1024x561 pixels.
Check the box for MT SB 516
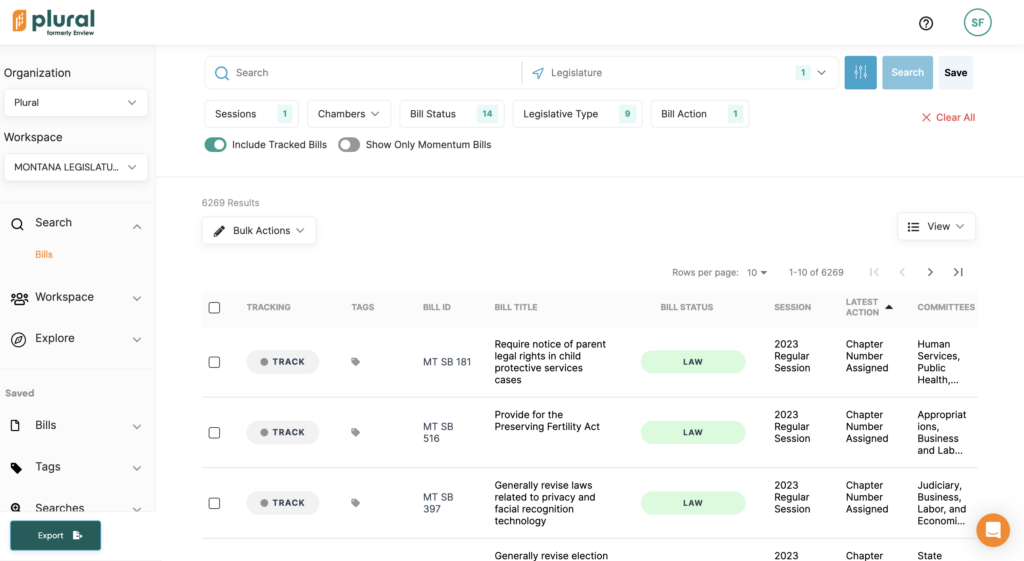(214, 433)
